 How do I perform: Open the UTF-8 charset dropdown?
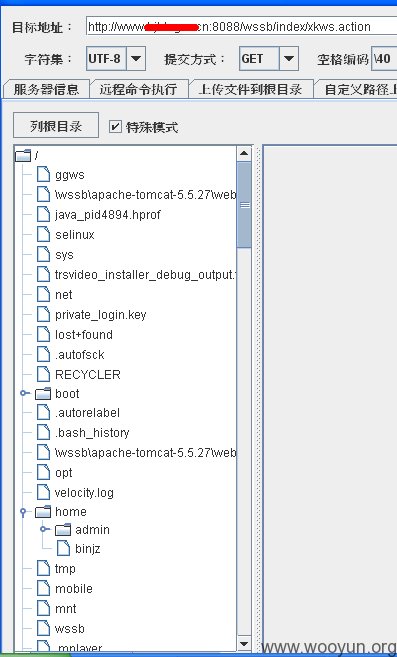[x=136, y=58]
